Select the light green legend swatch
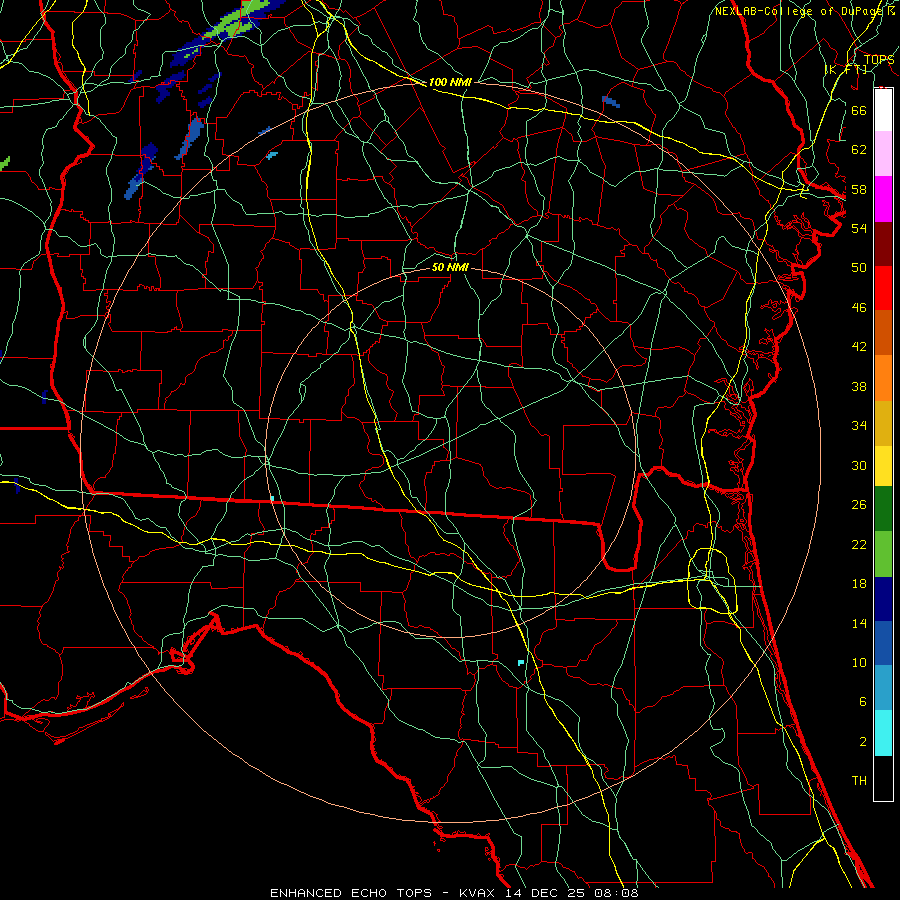This screenshot has height=900, width=900. 883,554
